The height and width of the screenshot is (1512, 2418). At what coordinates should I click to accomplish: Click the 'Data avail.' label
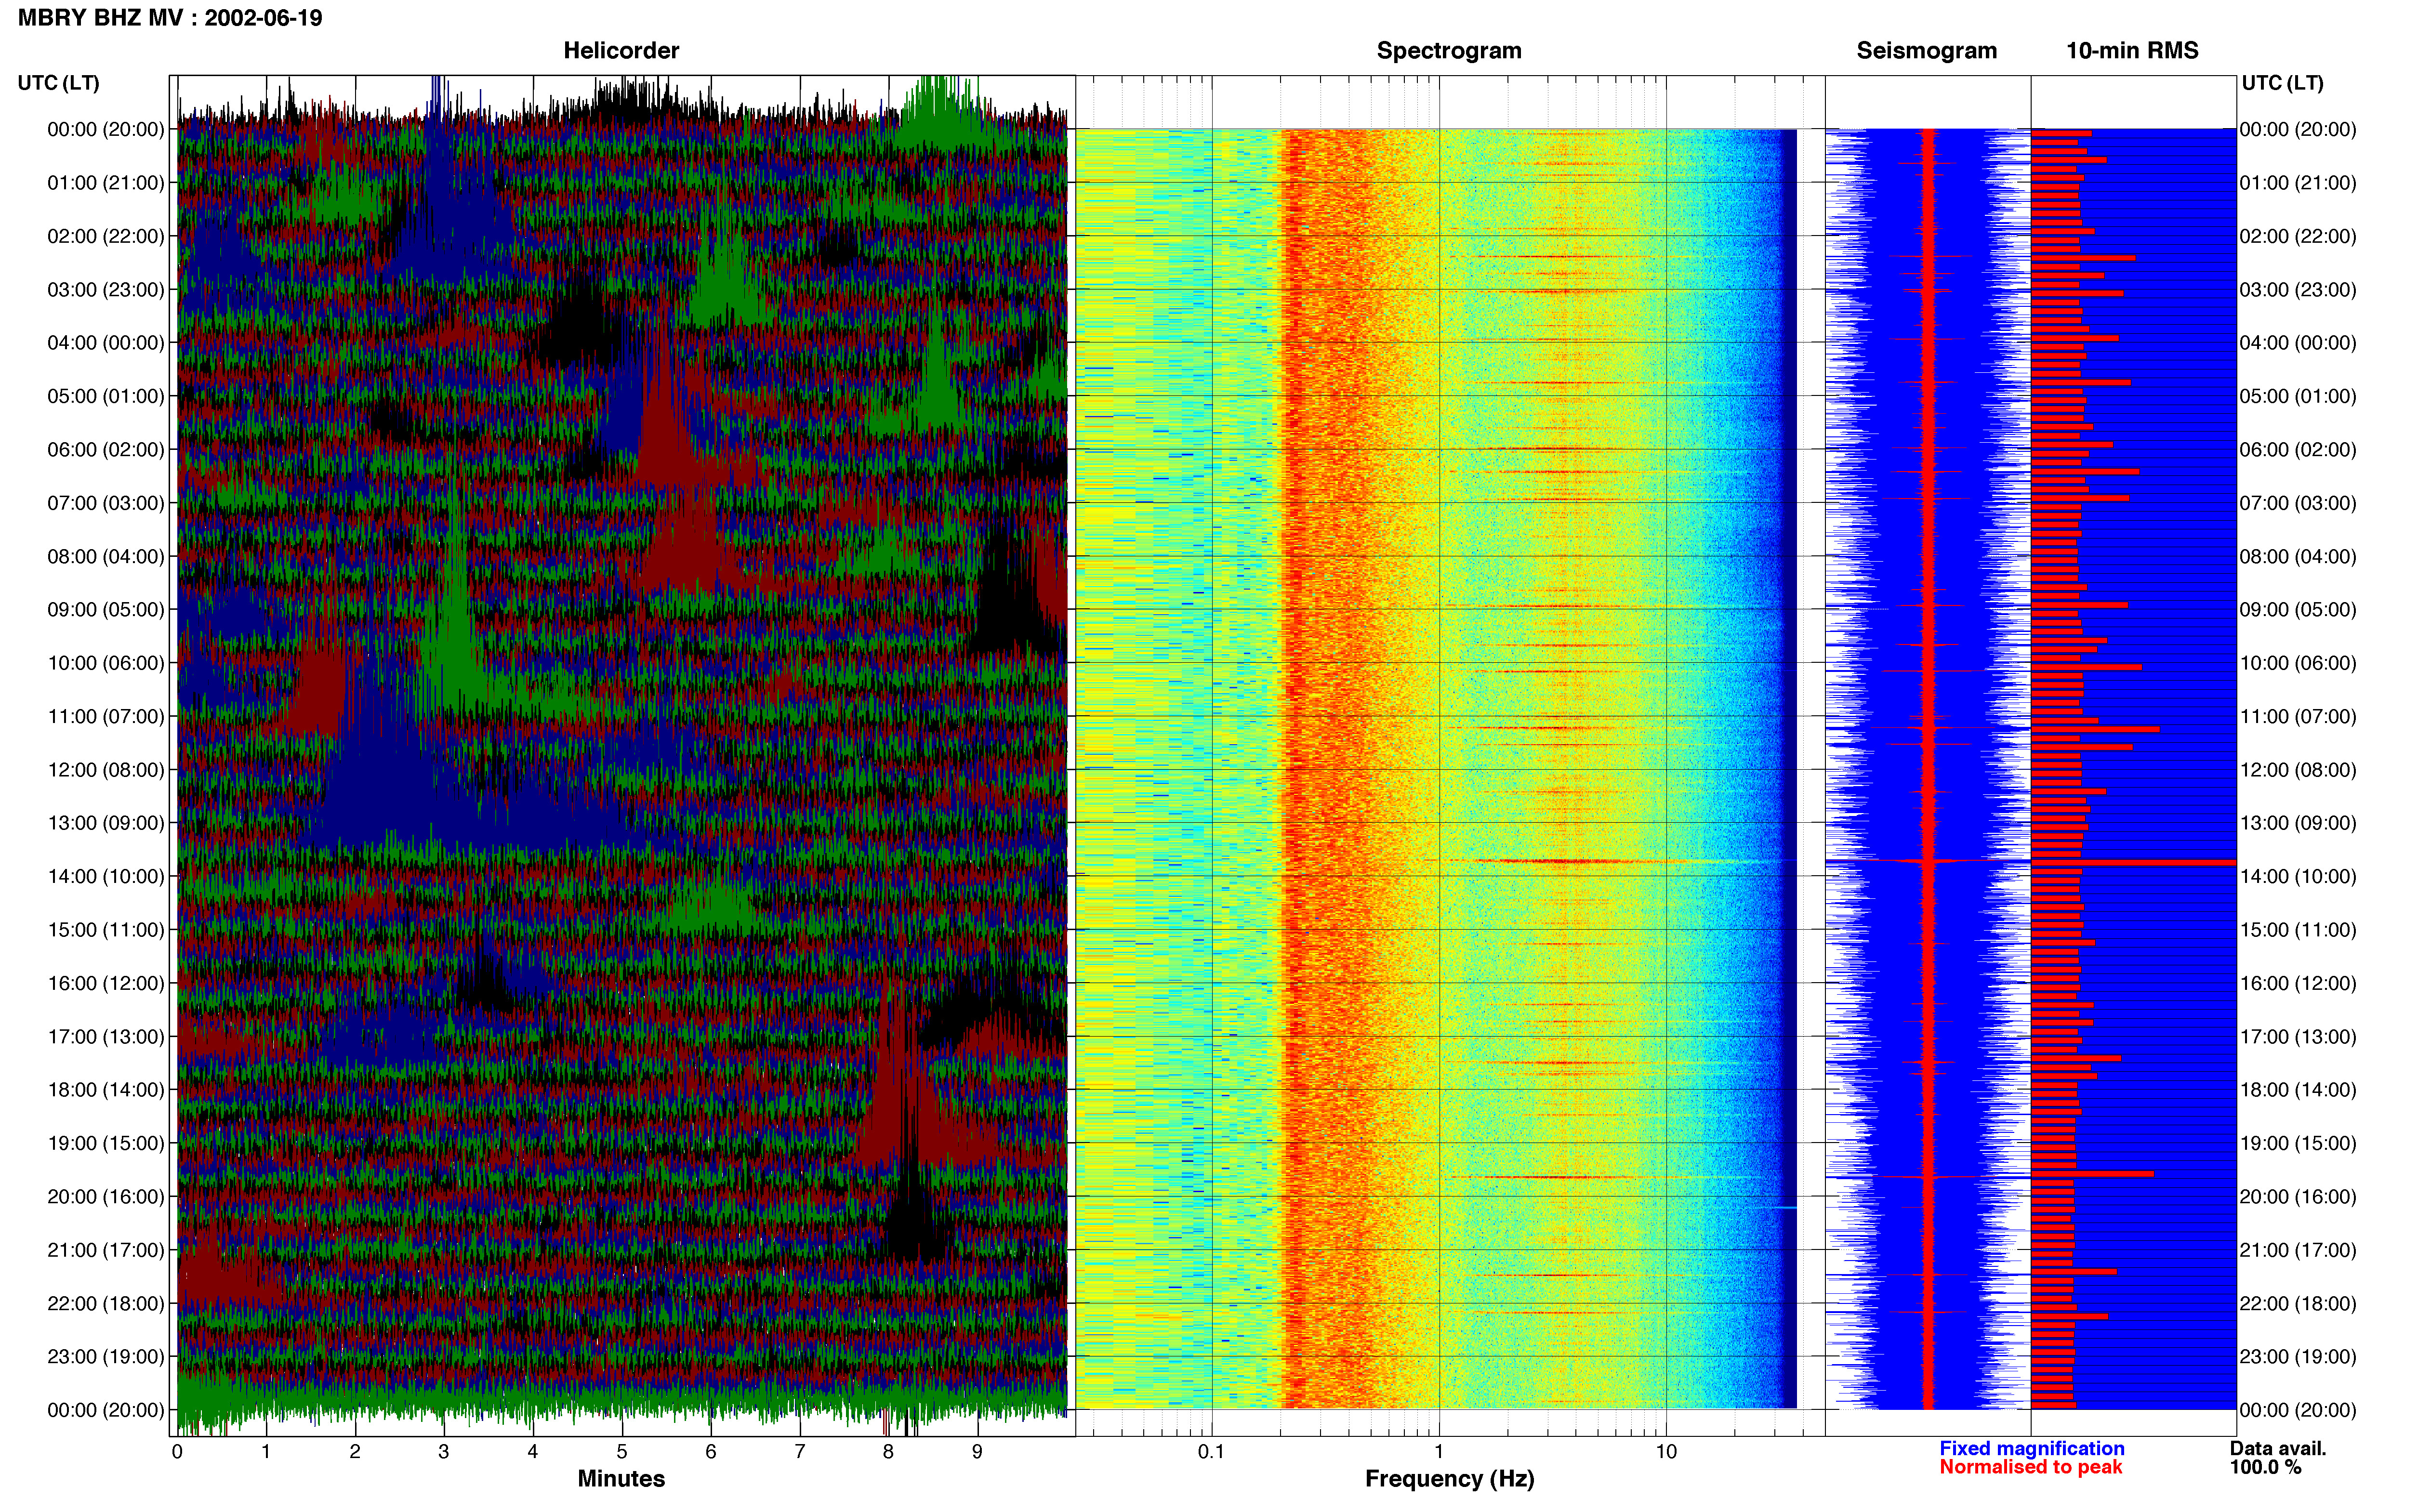(x=2278, y=1448)
